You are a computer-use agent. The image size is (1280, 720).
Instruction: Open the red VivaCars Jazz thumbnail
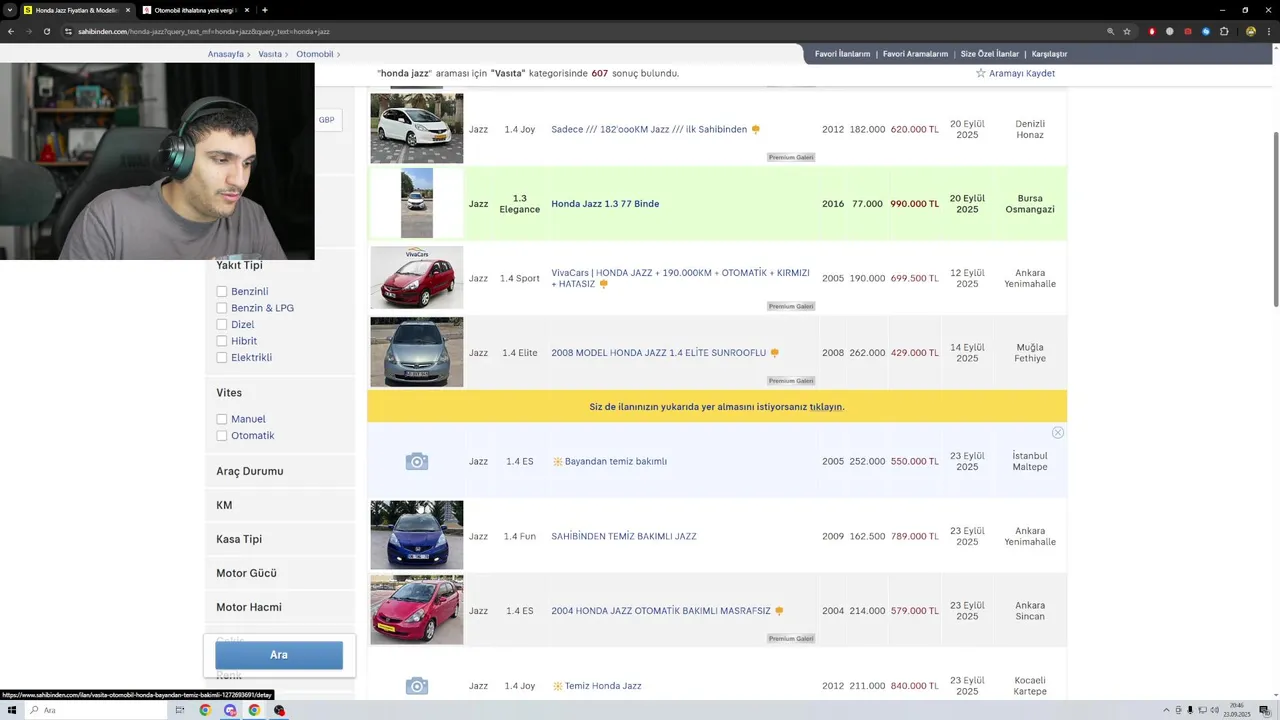(x=417, y=278)
